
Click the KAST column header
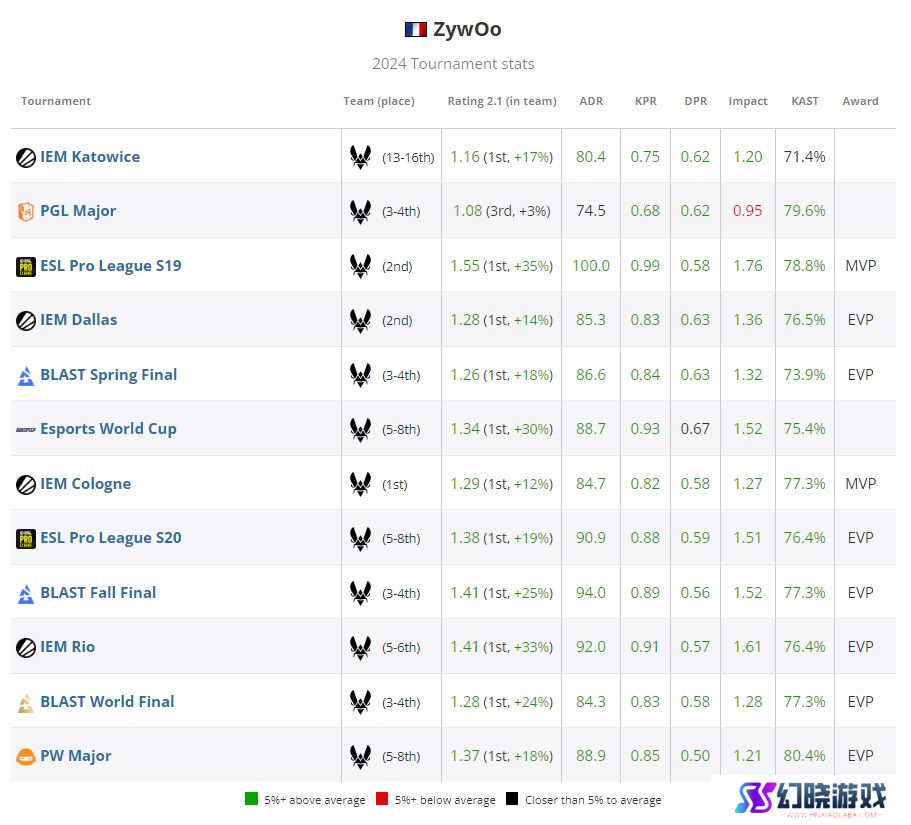click(x=805, y=101)
